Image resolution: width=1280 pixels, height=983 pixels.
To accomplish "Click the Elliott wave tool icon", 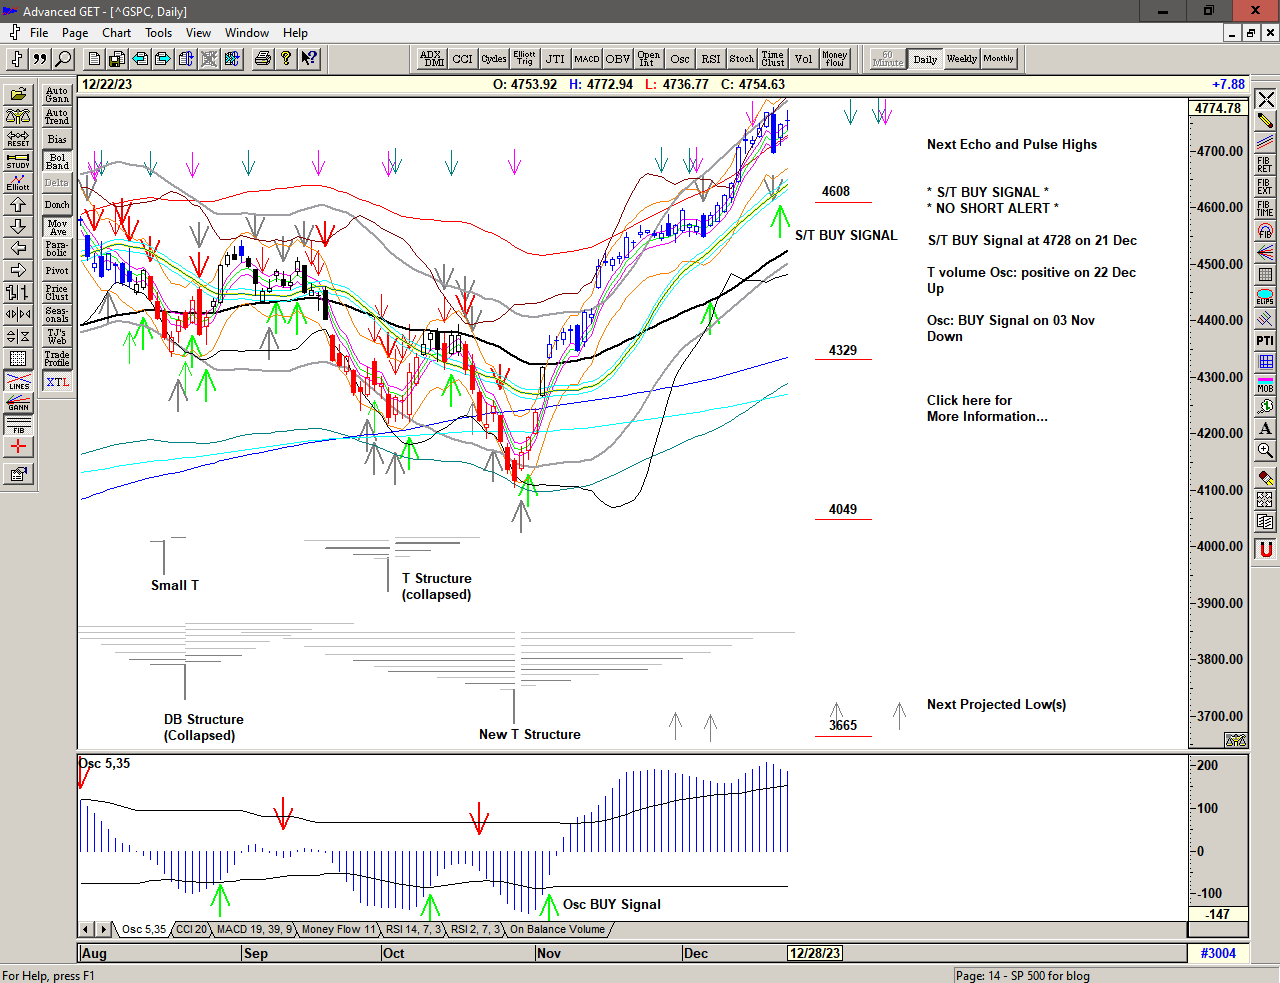I will tap(18, 182).
